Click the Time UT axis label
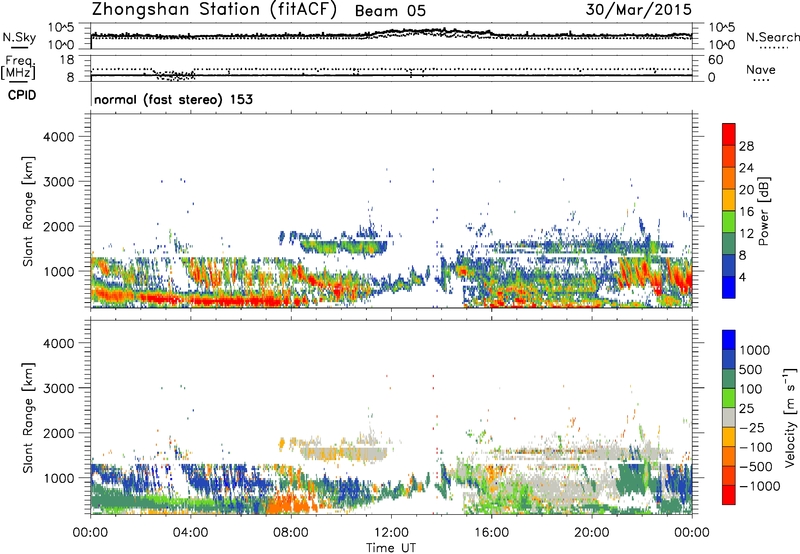800x554 pixels. [391, 548]
